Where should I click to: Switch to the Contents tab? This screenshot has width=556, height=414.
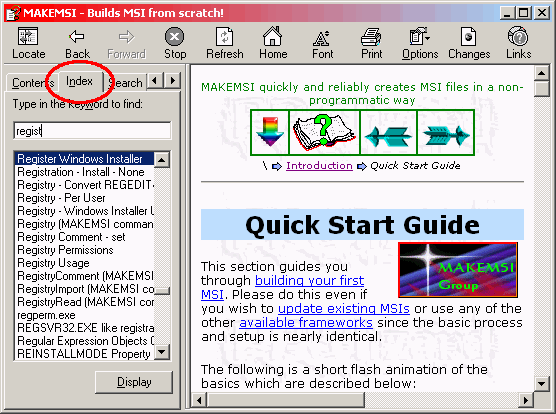[32, 83]
